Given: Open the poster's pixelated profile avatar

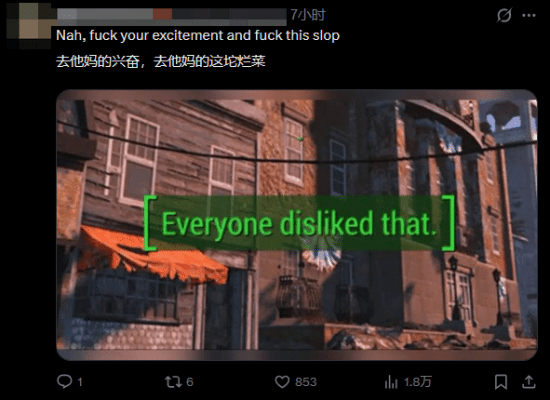Looking at the screenshot, I should click(x=29, y=25).
